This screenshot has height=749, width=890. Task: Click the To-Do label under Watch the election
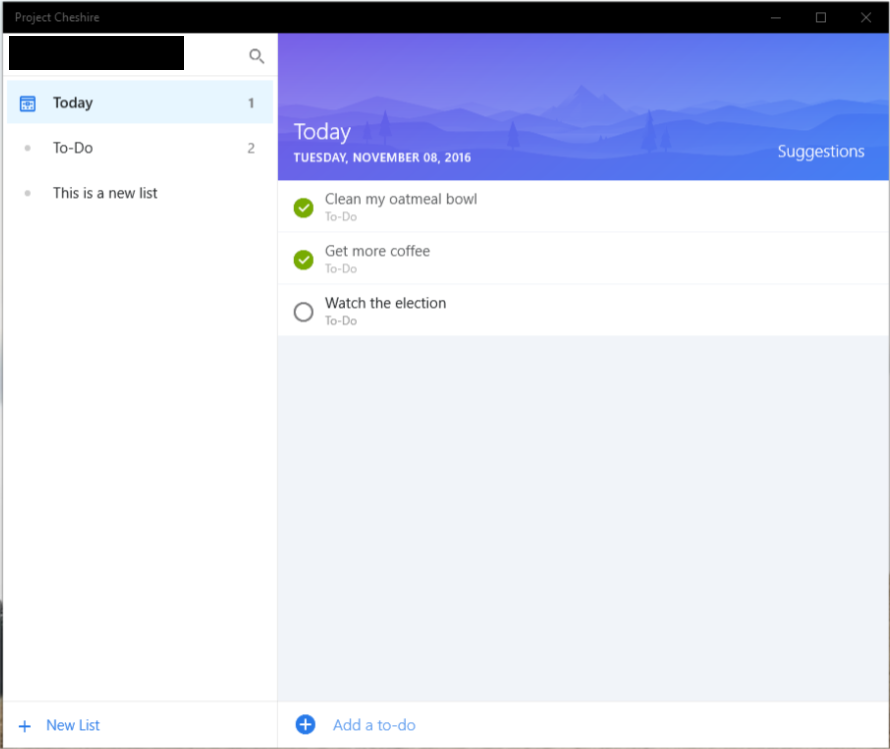[x=341, y=321]
